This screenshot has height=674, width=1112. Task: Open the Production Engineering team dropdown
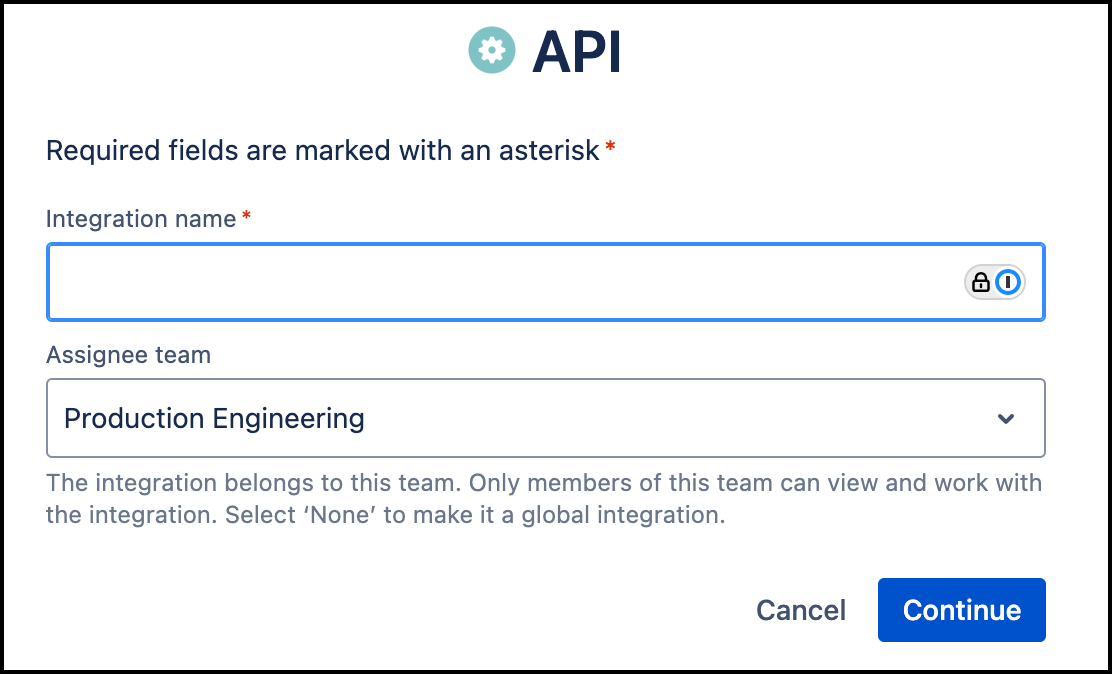(x=545, y=418)
